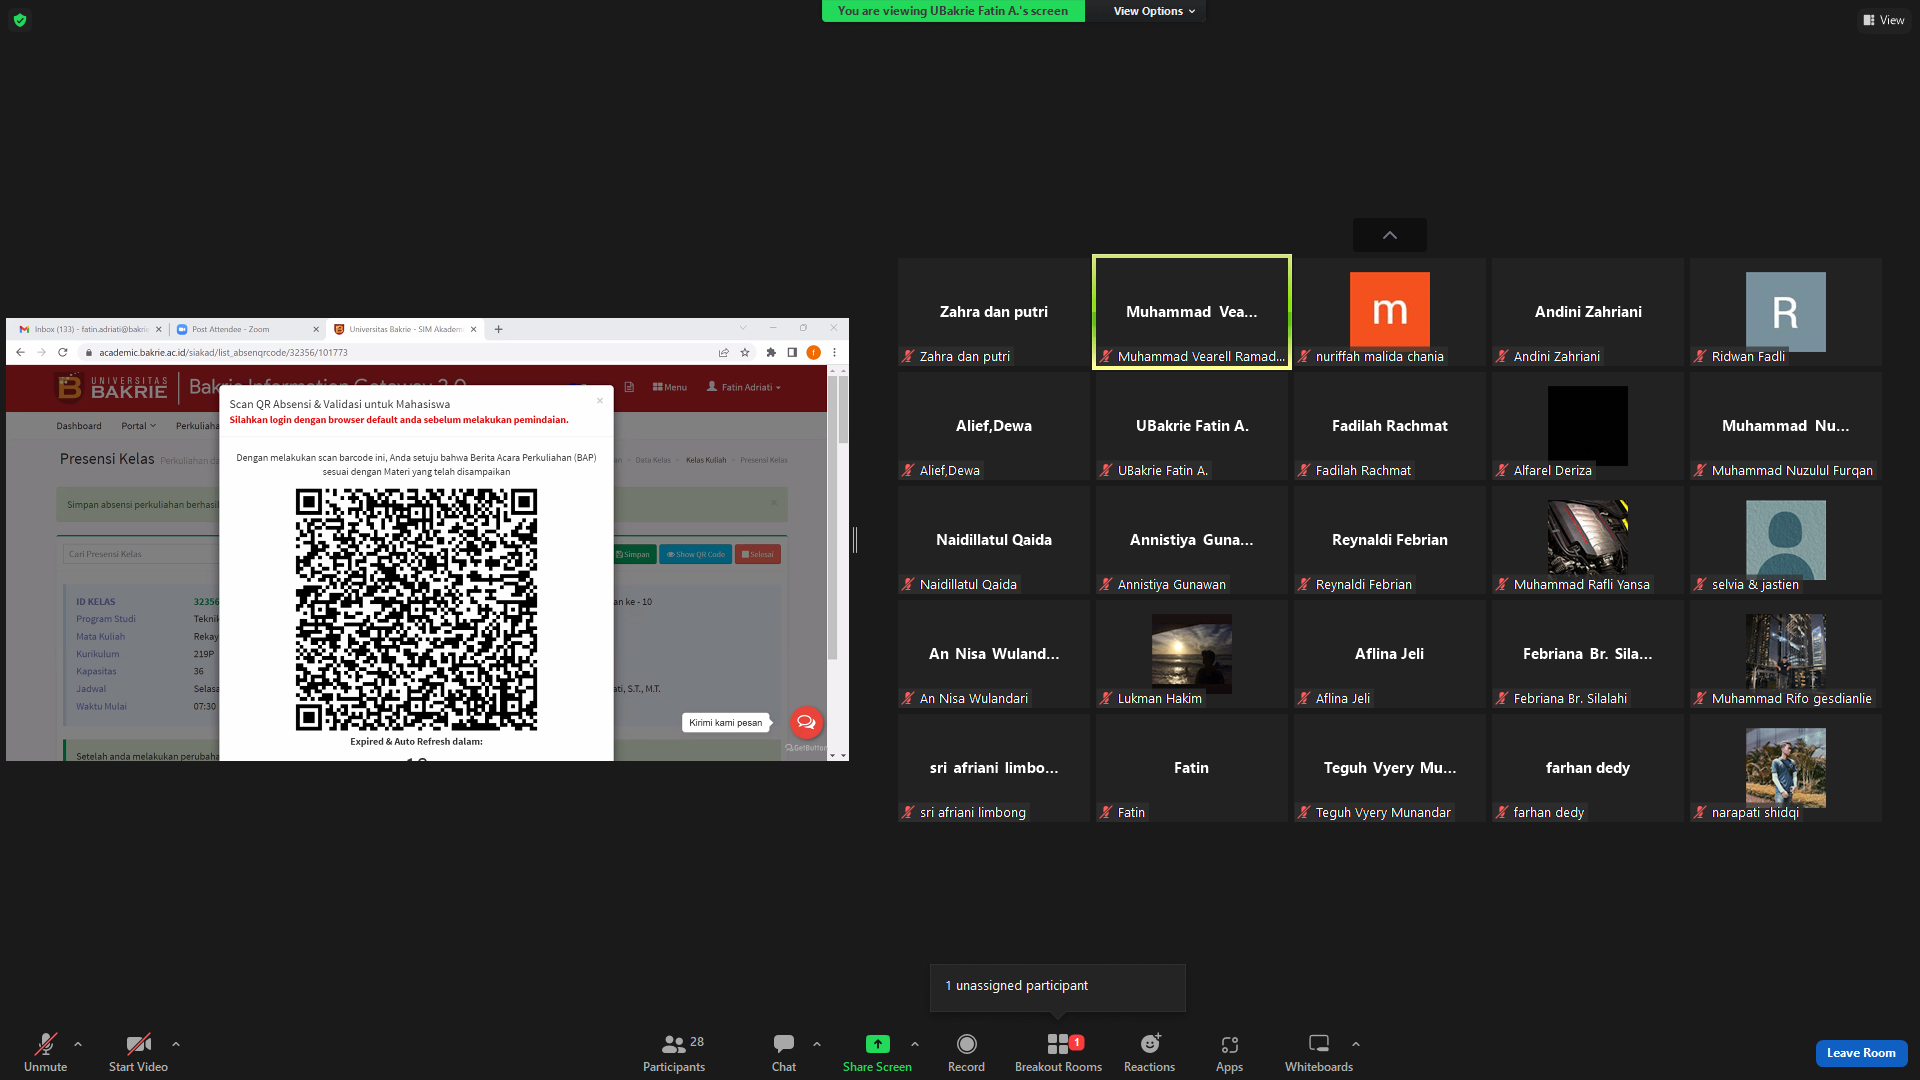Click the Show QR Code button

(696, 554)
